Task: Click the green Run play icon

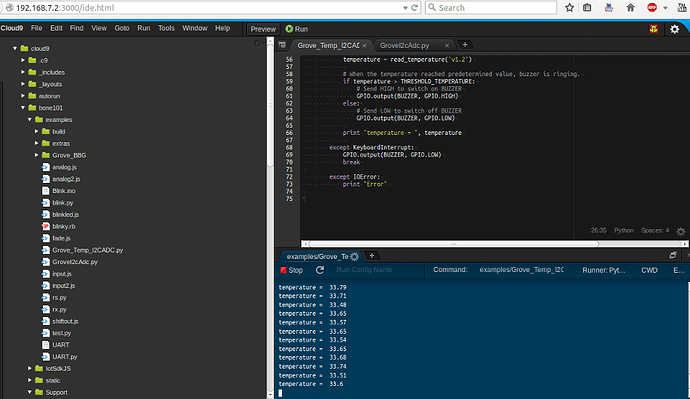Action: pyautogui.click(x=289, y=29)
